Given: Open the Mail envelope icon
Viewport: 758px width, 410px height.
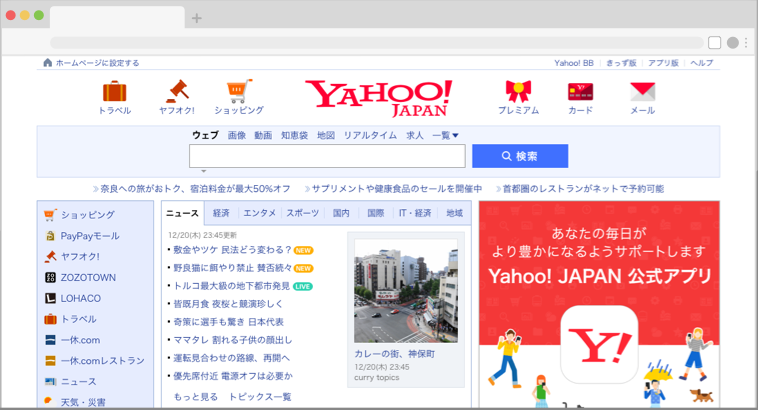Looking at the screenshot, I should click(642, 91).
